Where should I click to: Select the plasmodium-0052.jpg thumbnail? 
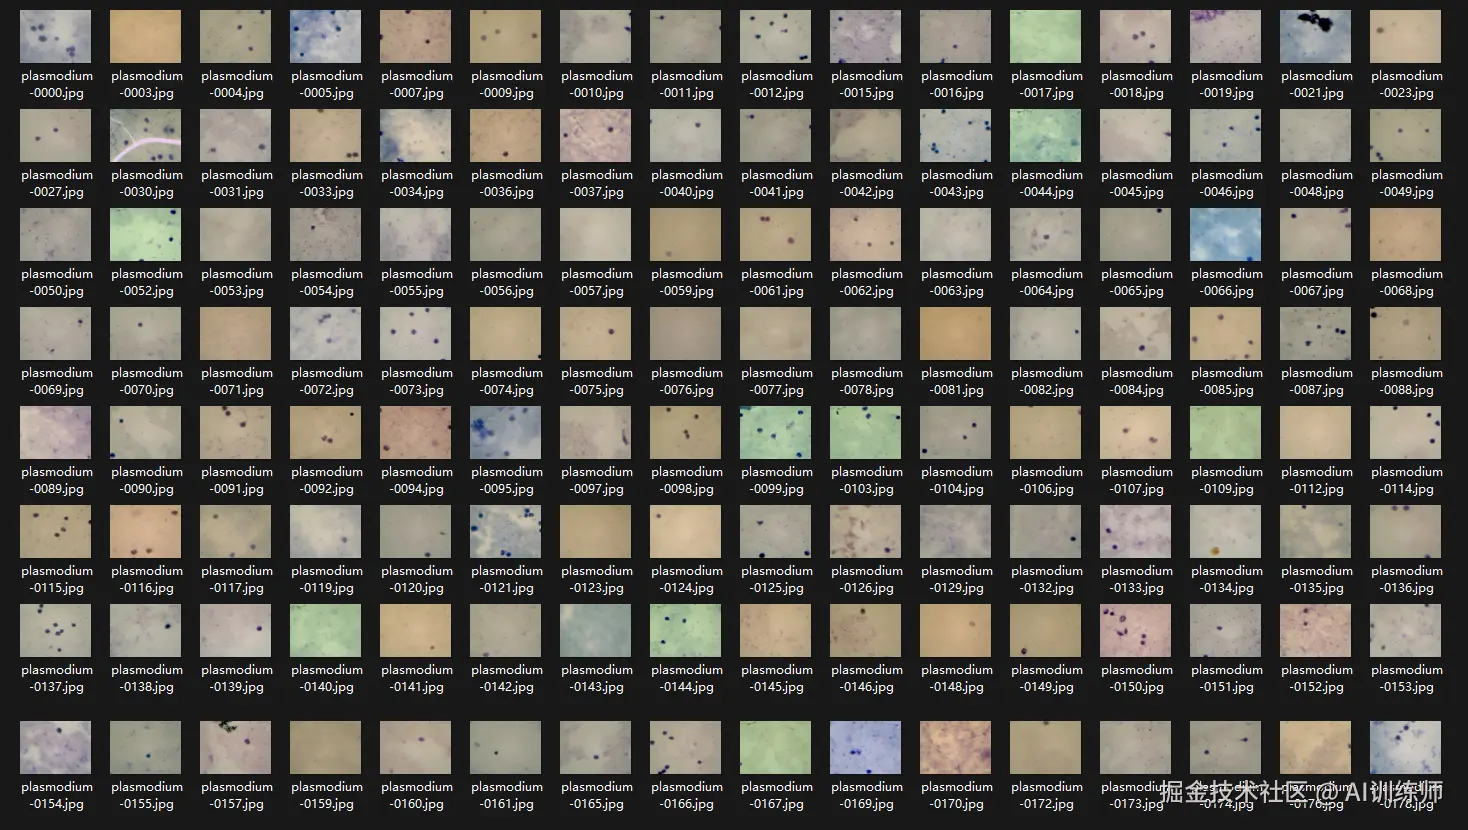coord(146,235)
